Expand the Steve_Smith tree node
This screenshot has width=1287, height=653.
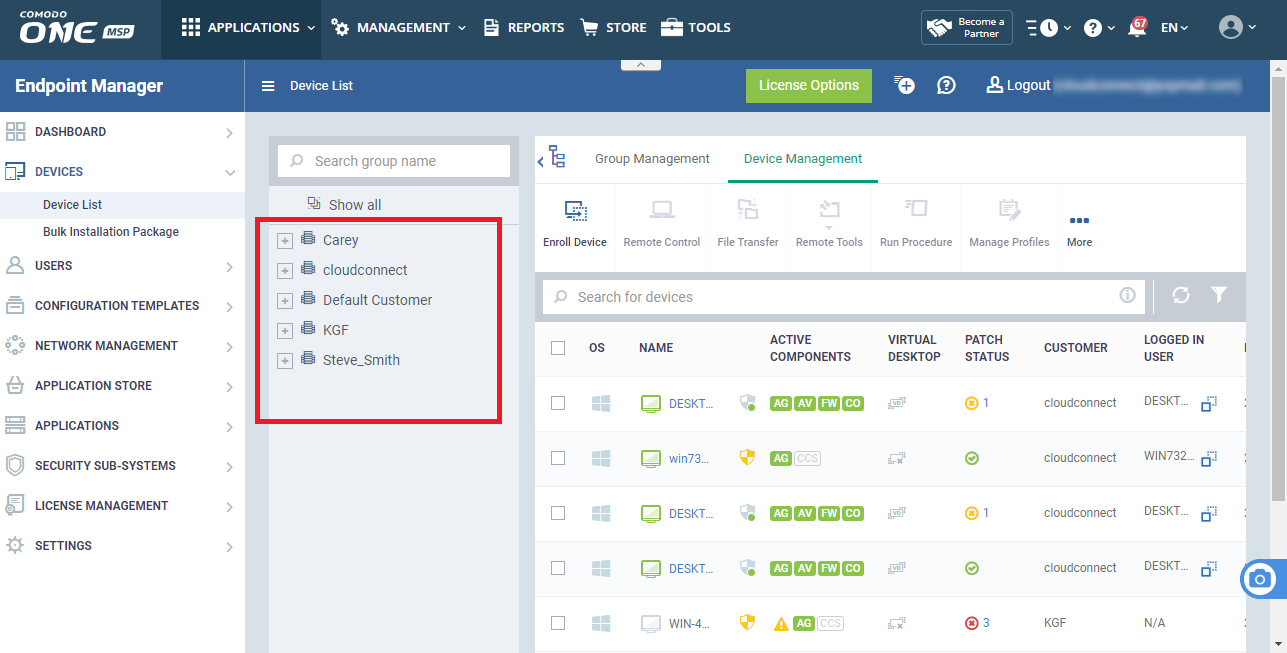[x=285, y=361]
